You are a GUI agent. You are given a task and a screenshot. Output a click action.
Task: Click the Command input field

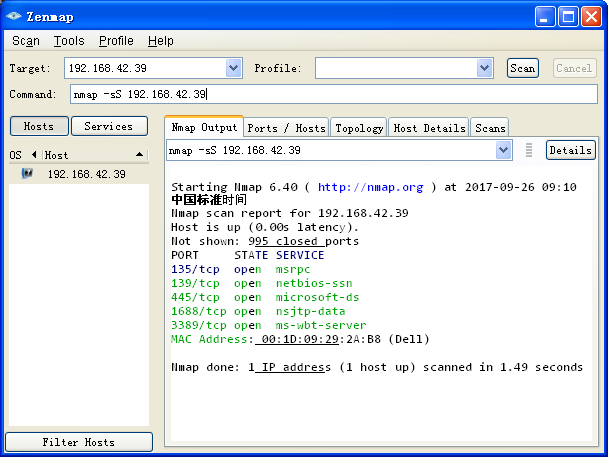click(333, 94)
